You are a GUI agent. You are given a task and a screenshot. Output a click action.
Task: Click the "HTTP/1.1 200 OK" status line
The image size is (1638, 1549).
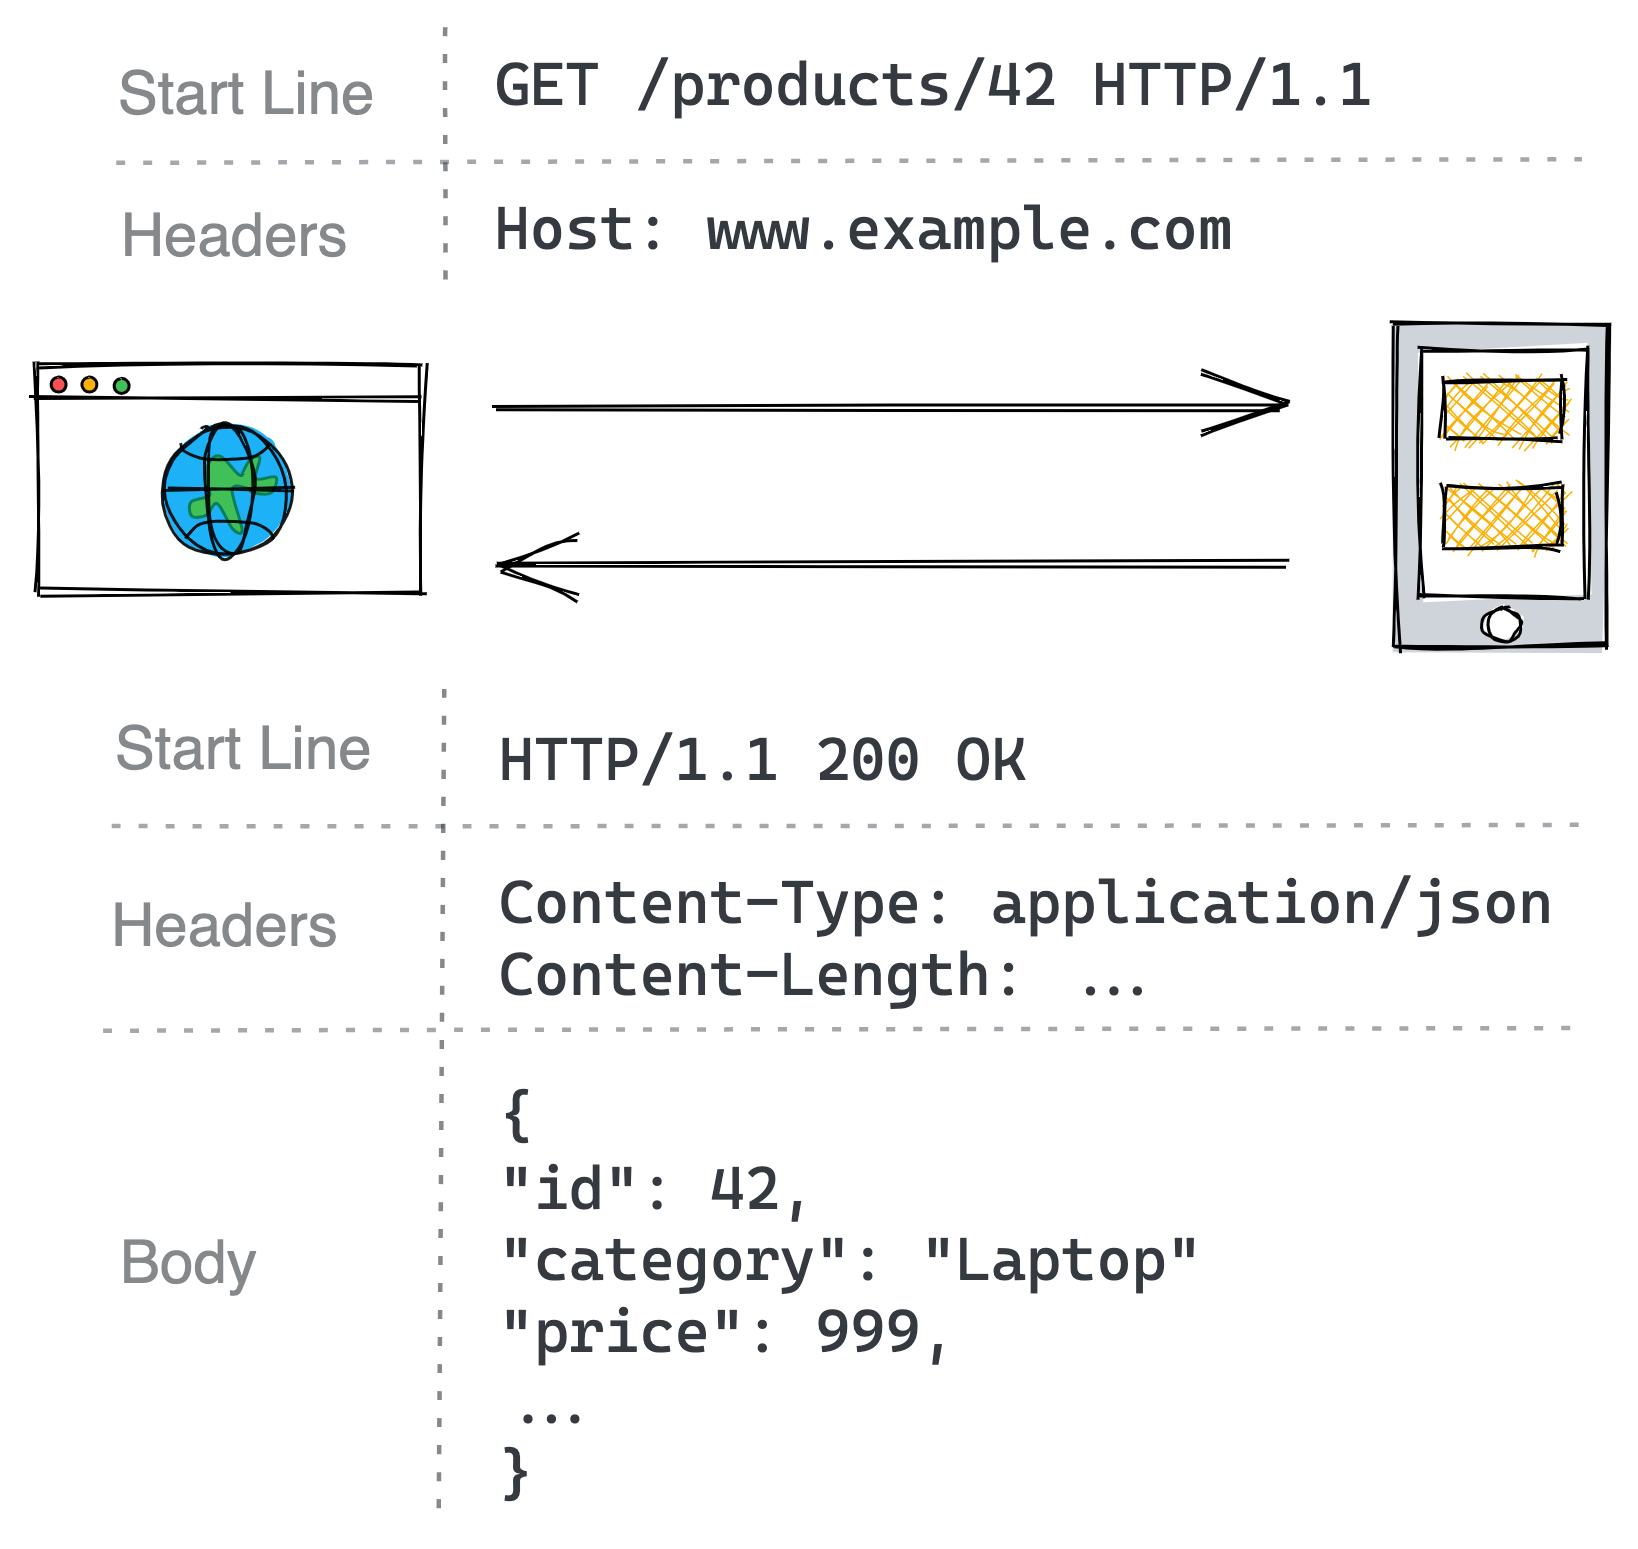tap(761, 760)
